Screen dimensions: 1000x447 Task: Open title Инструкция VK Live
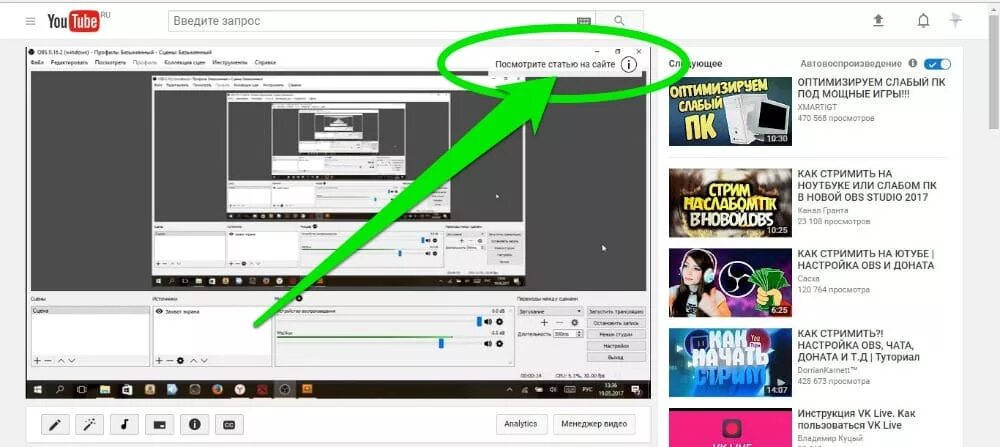pos(857,419)
